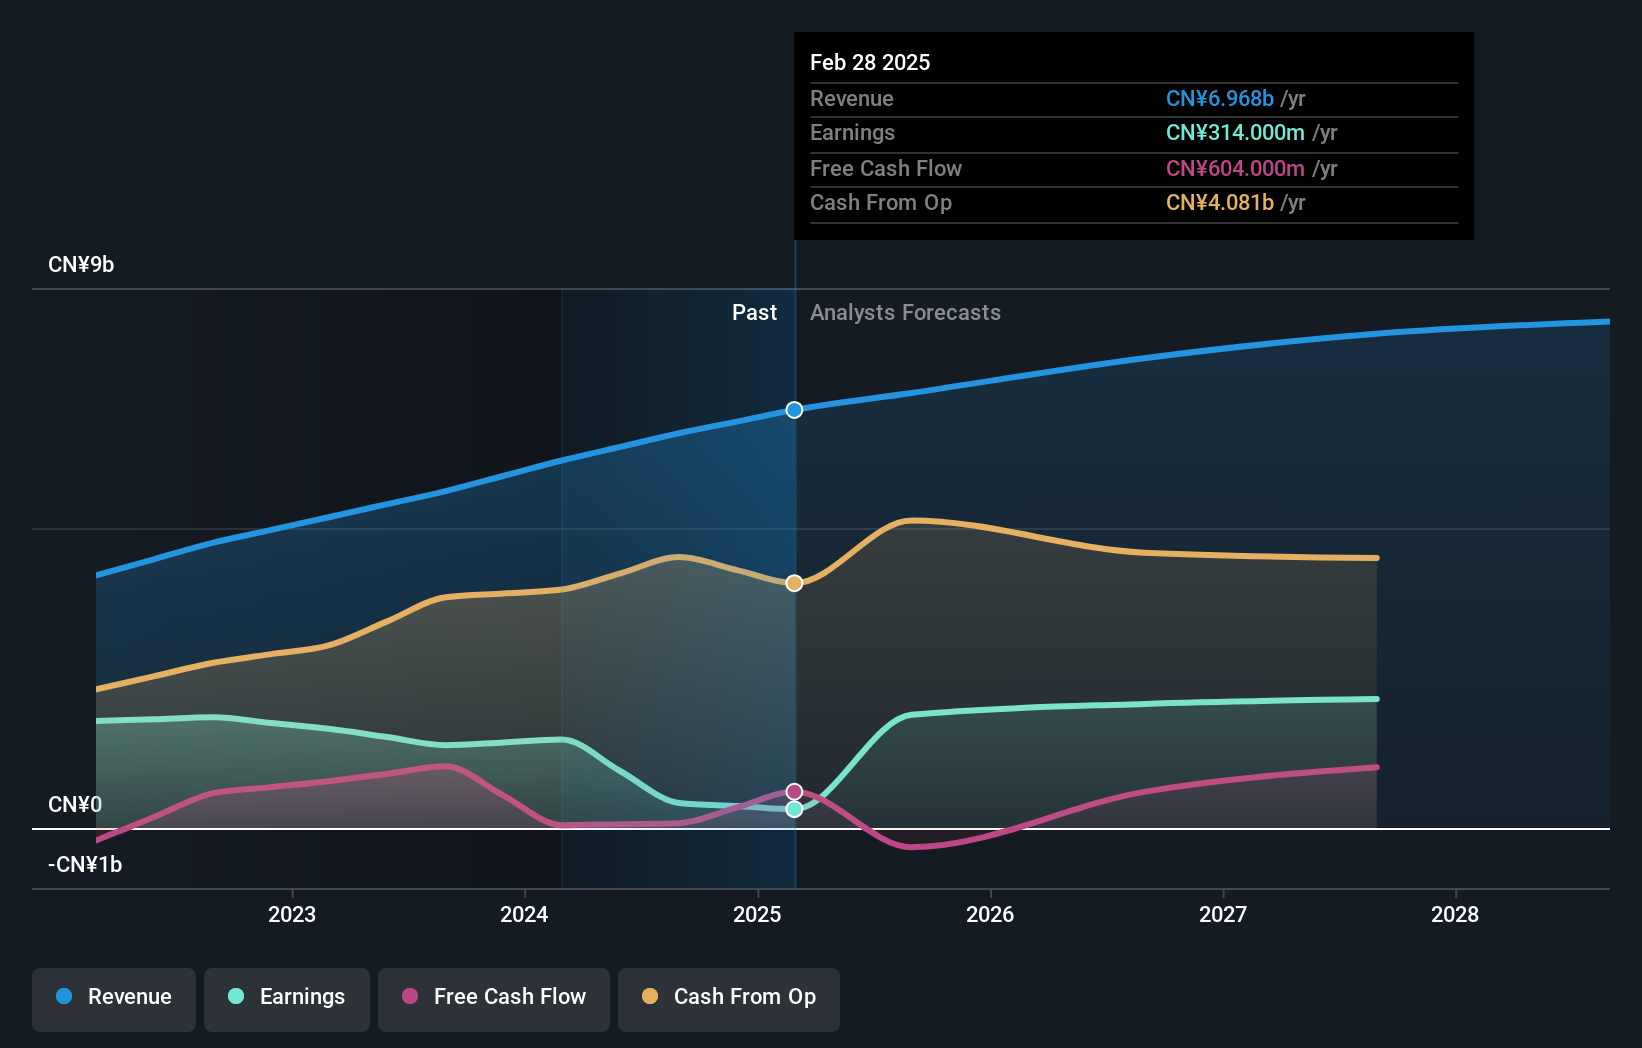Click the Free Cash Flow legend button
Viewport: 1642px width, 1048px height.
pyautogui.click(x=493, y=999)
